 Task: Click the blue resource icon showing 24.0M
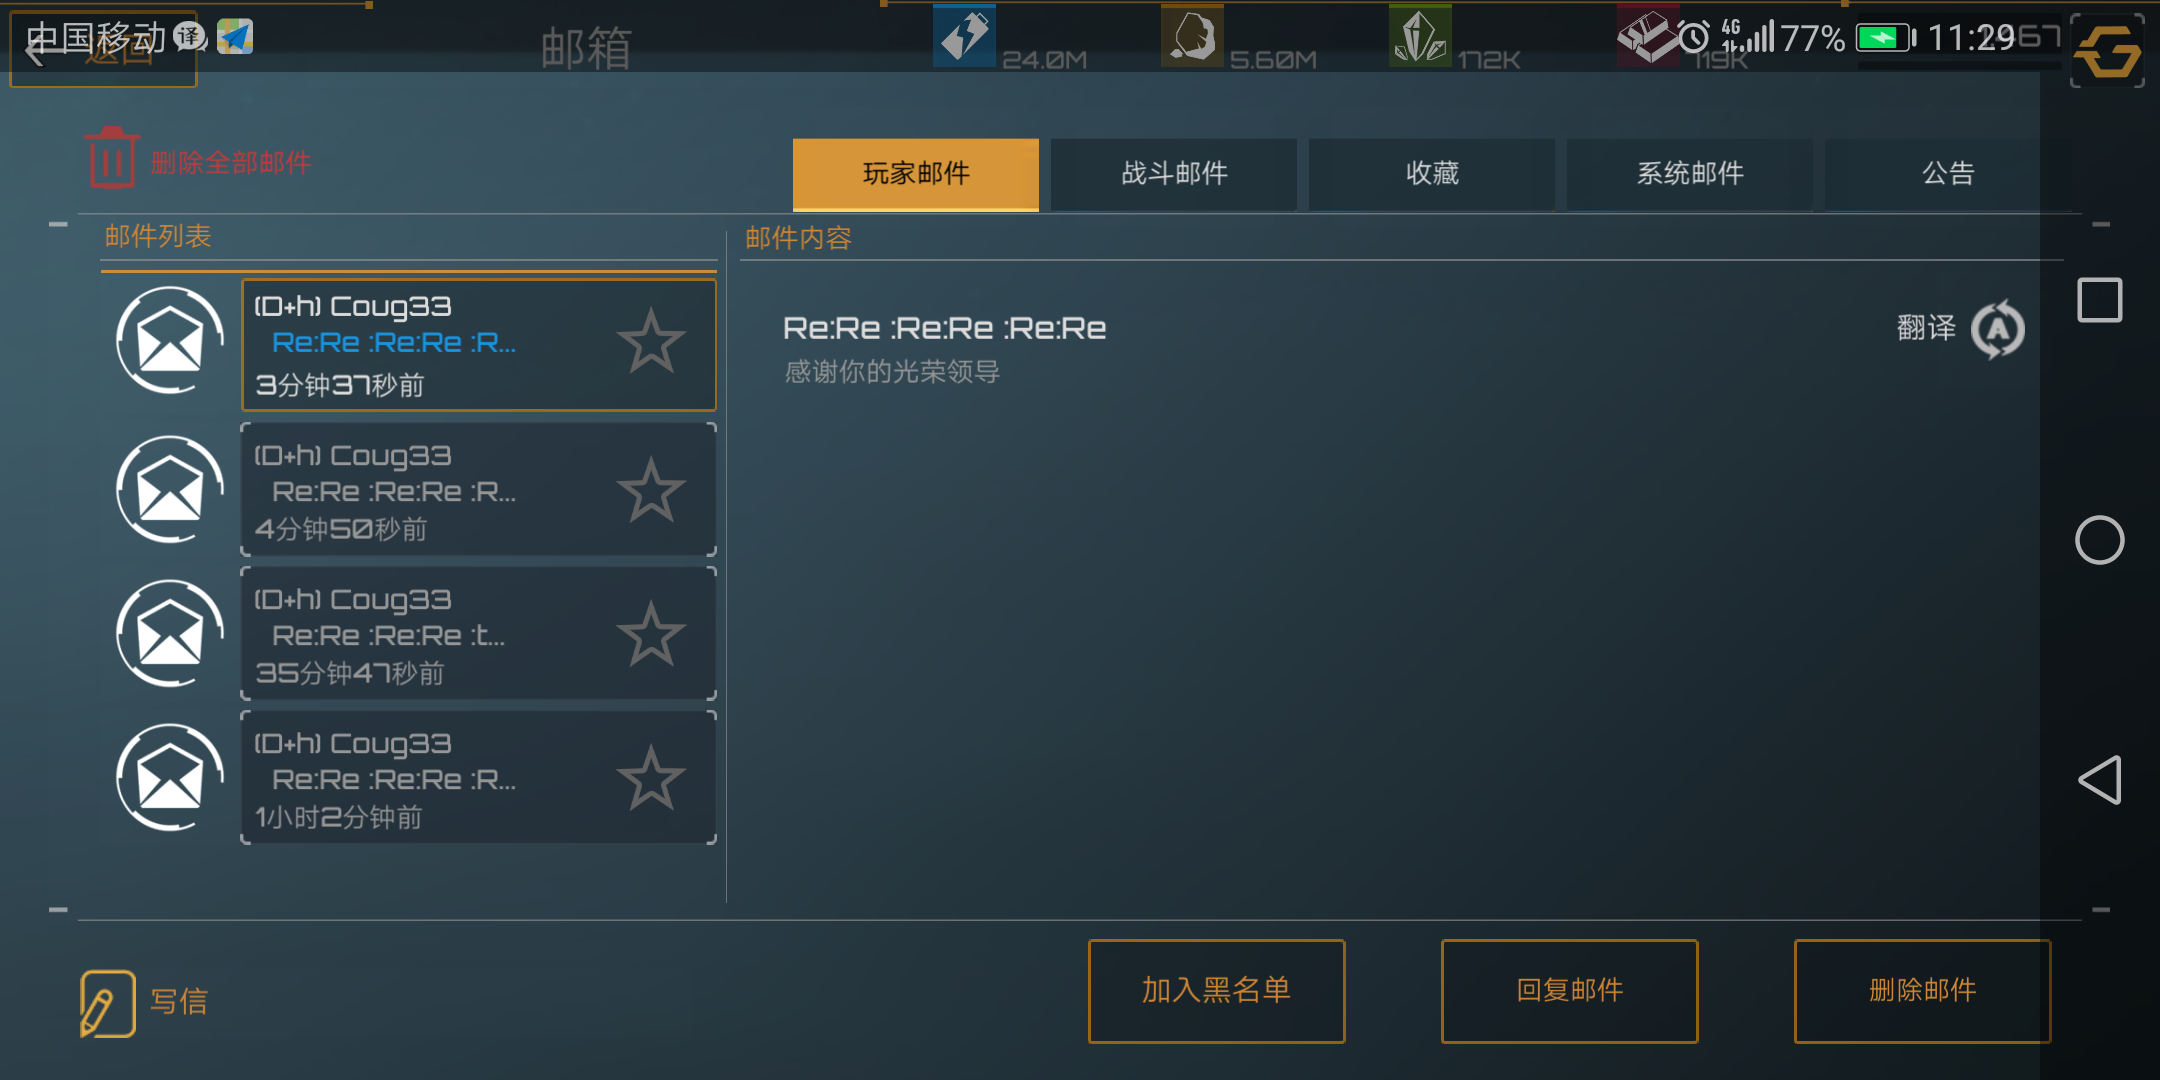[x=964, y=36]
